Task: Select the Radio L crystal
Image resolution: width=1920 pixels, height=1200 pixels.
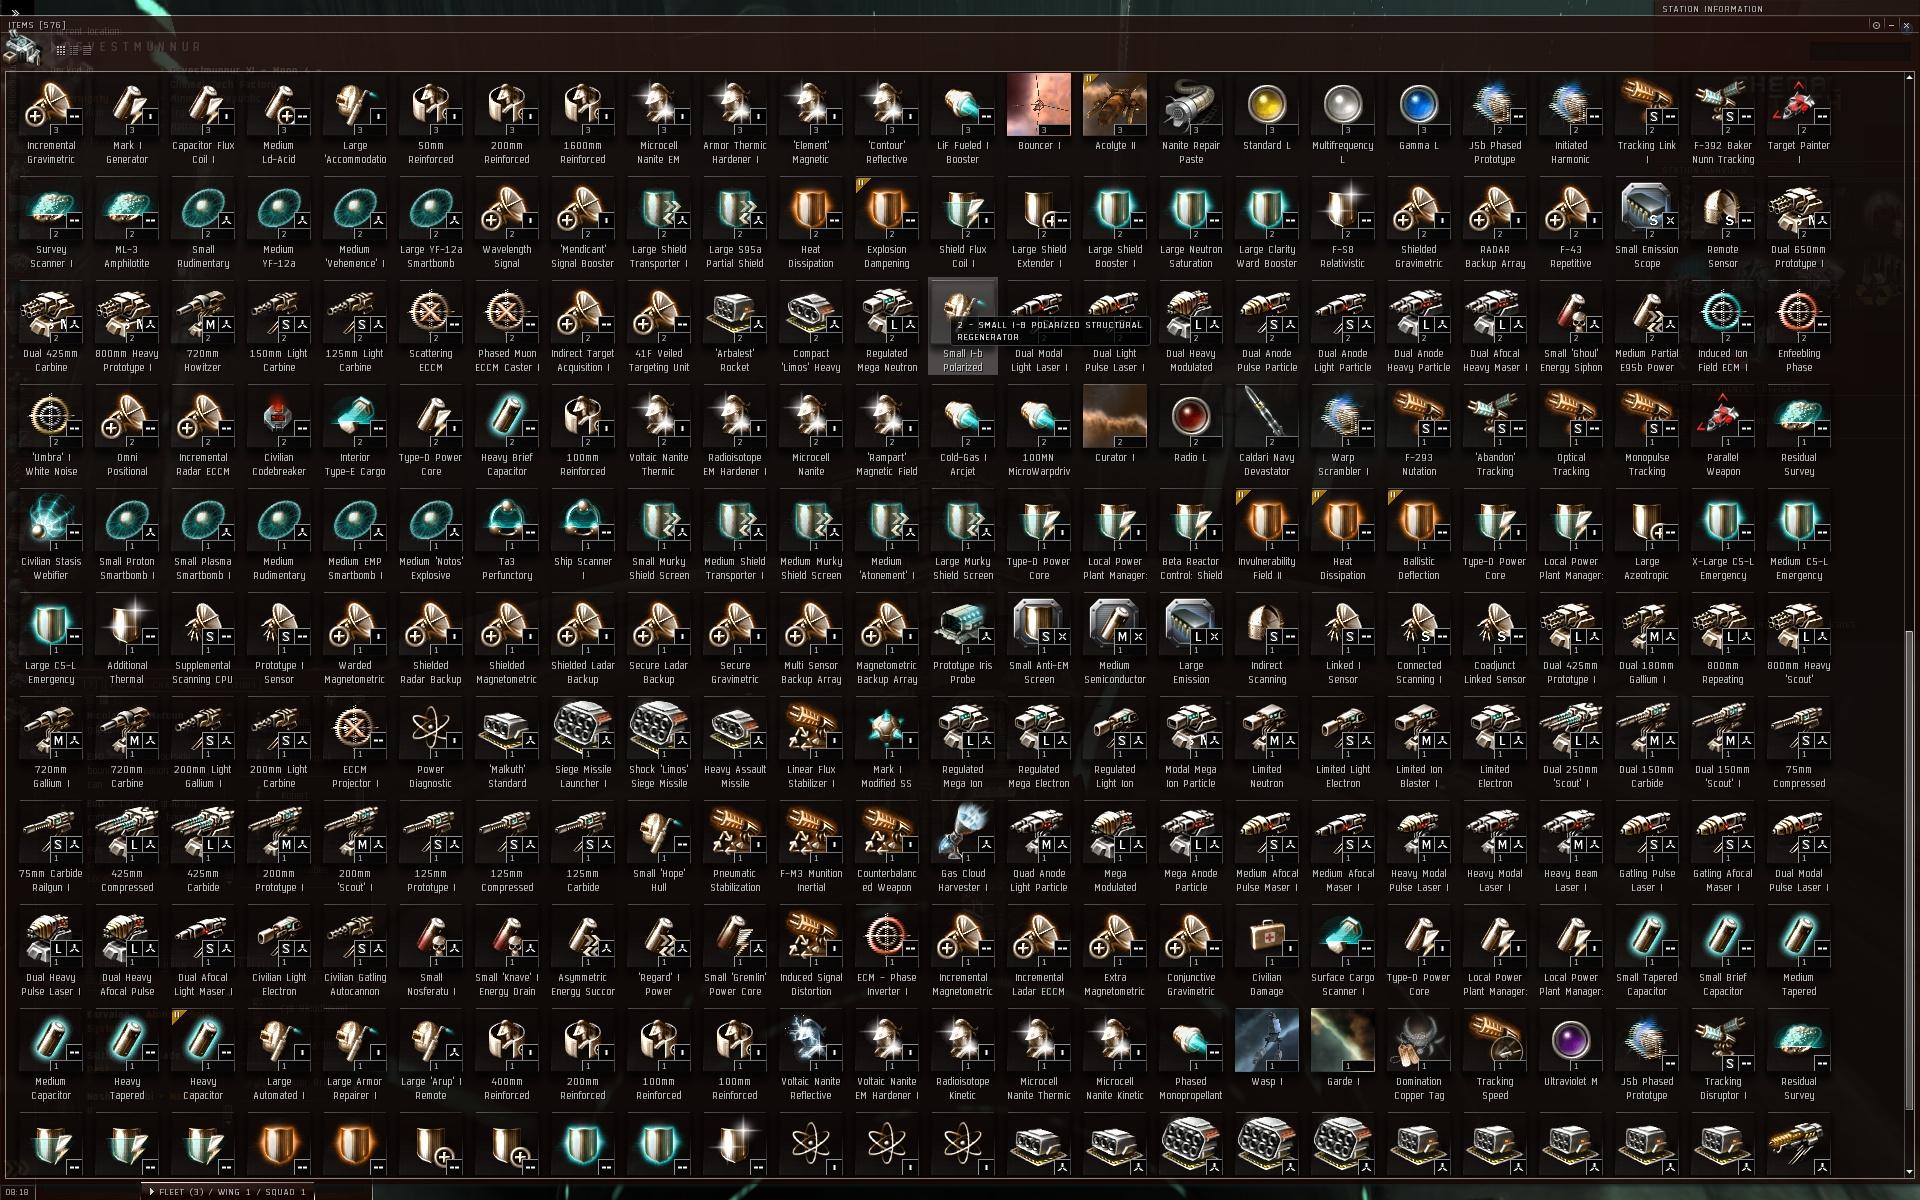Action: point(1190,432)
